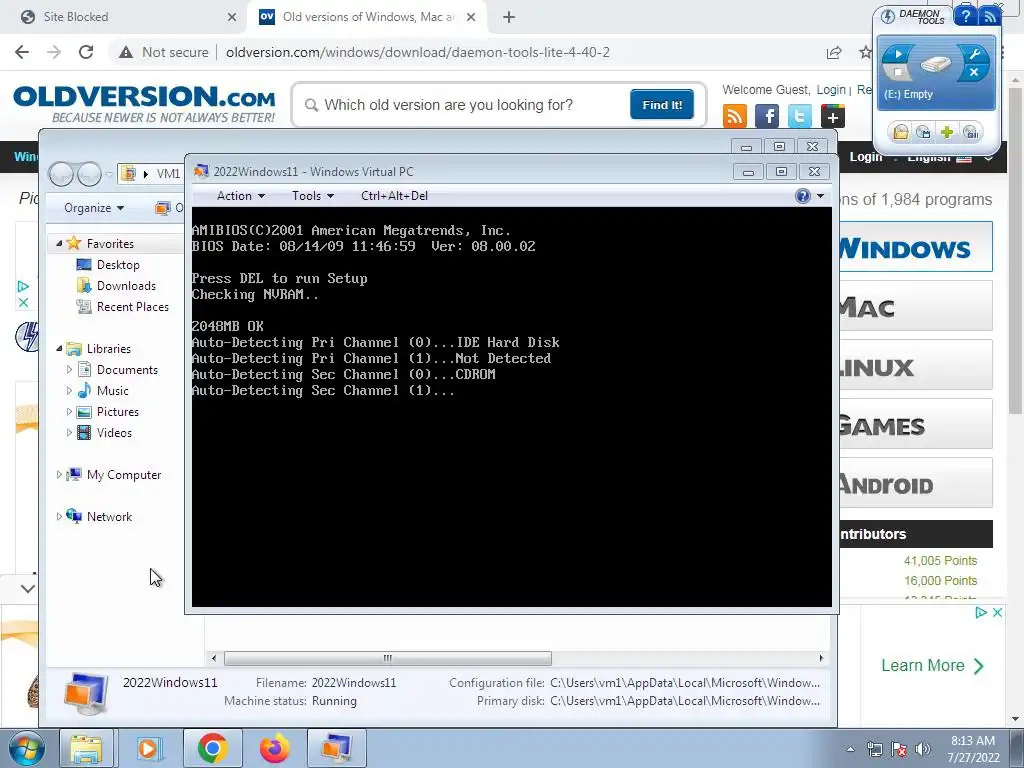Expand the Documents library node
1024x768 pixels.
point(69,370)
